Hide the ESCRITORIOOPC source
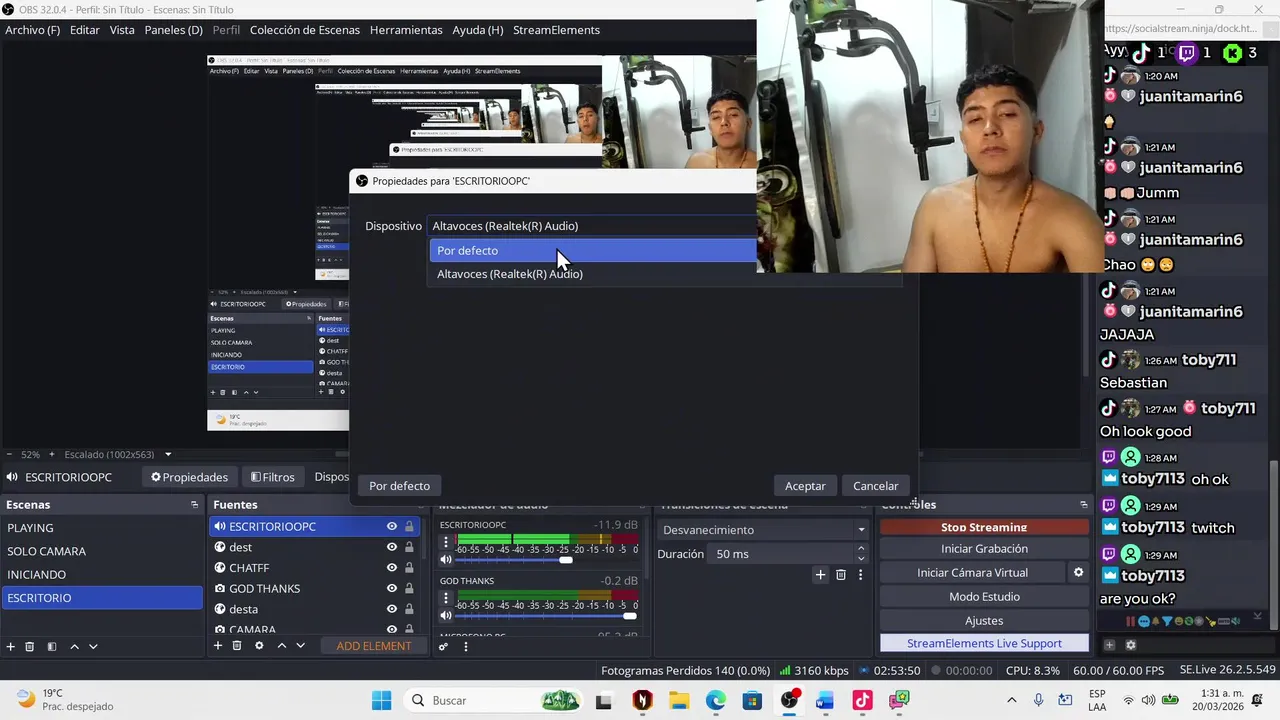Viewport: 1280px width, 720px height. point(392,527)
